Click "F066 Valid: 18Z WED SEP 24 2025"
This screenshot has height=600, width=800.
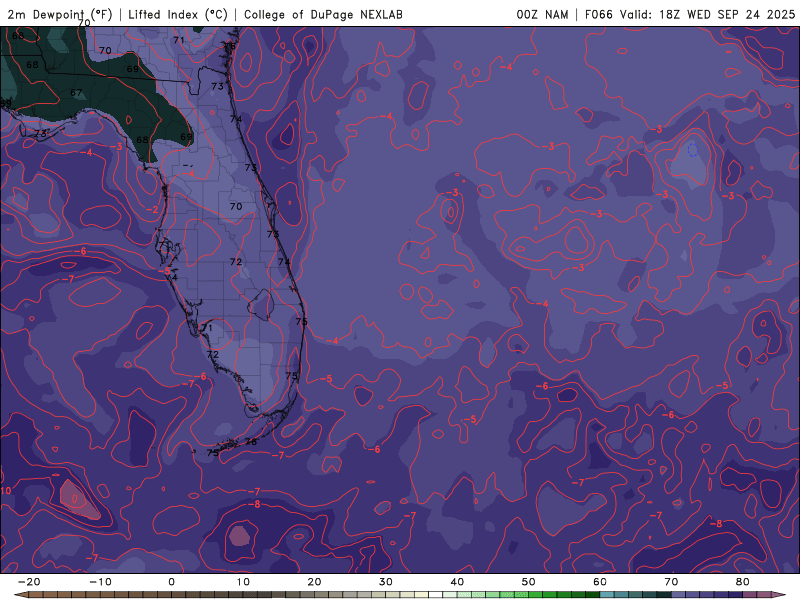[x=690, y=14]
